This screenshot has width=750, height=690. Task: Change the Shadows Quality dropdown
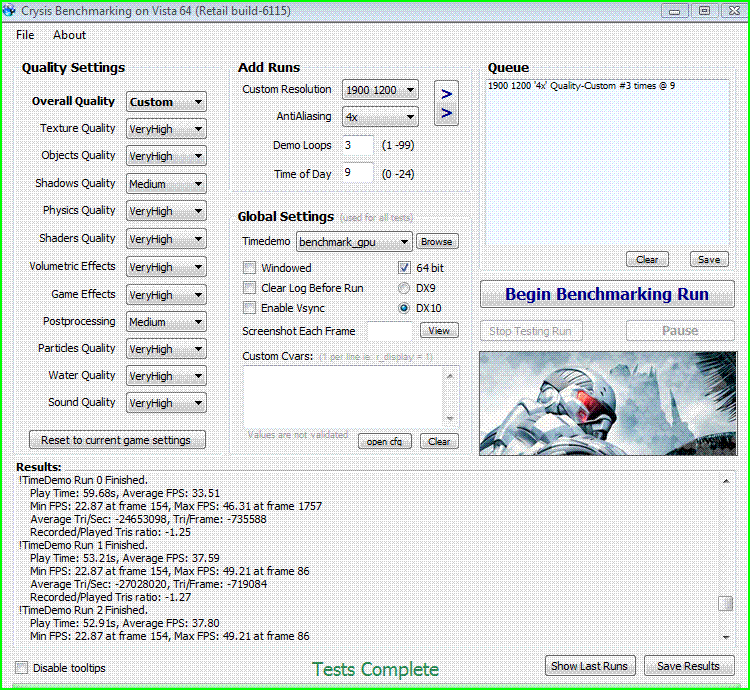click(166, 184)
